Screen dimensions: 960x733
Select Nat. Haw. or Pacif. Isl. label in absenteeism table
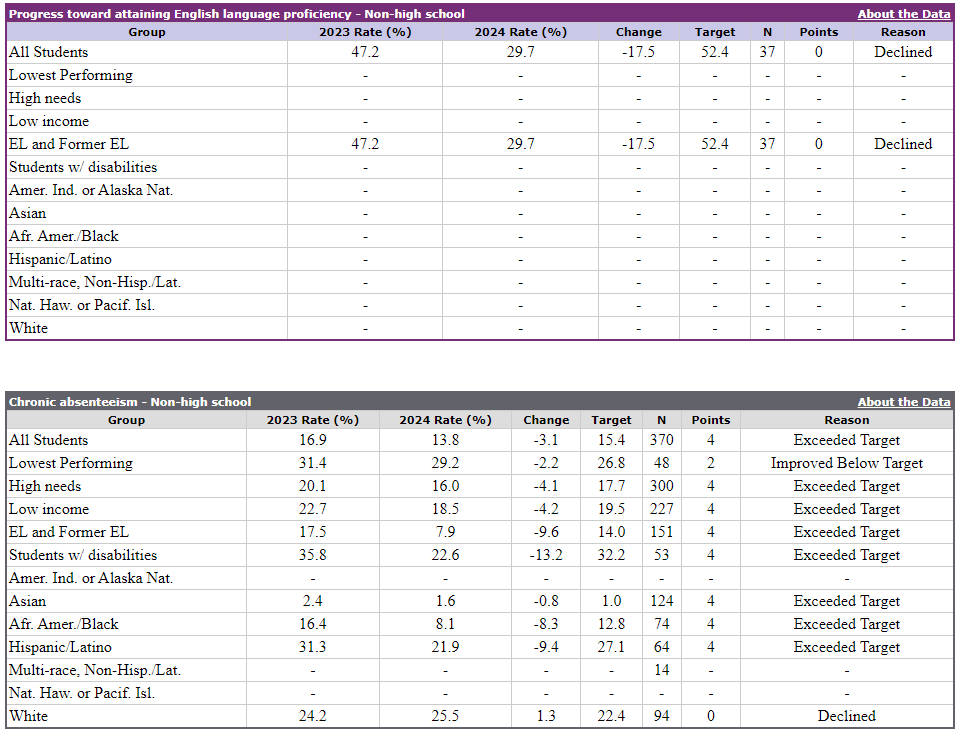click(81, 693)
